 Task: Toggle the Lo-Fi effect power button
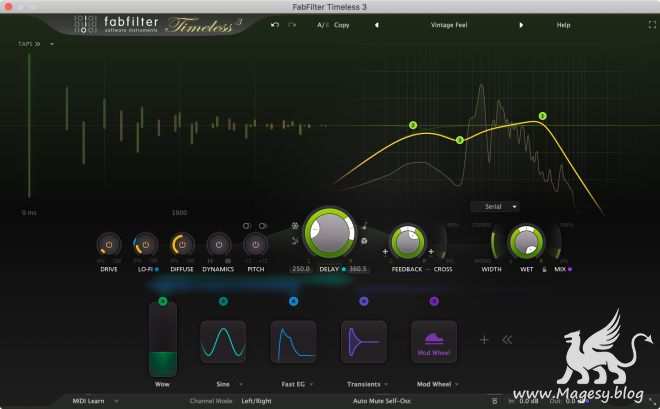tap(145, 244)
